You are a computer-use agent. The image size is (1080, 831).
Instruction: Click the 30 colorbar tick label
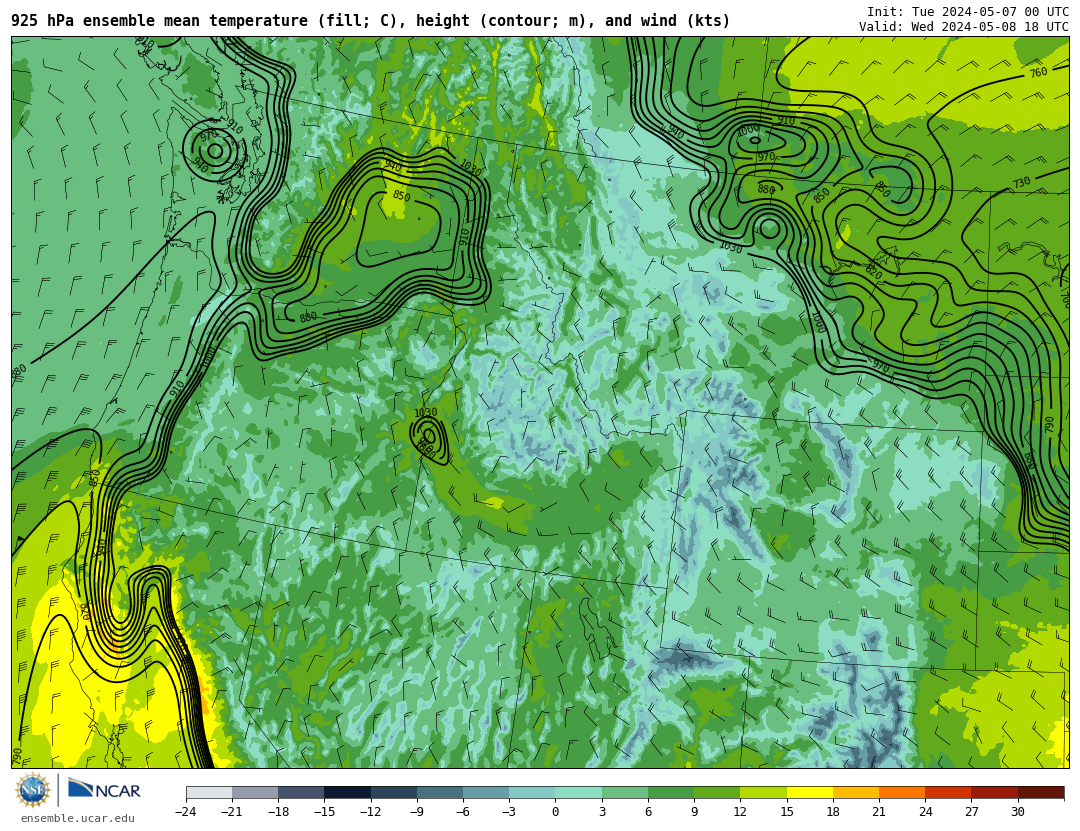(1018, 812)
